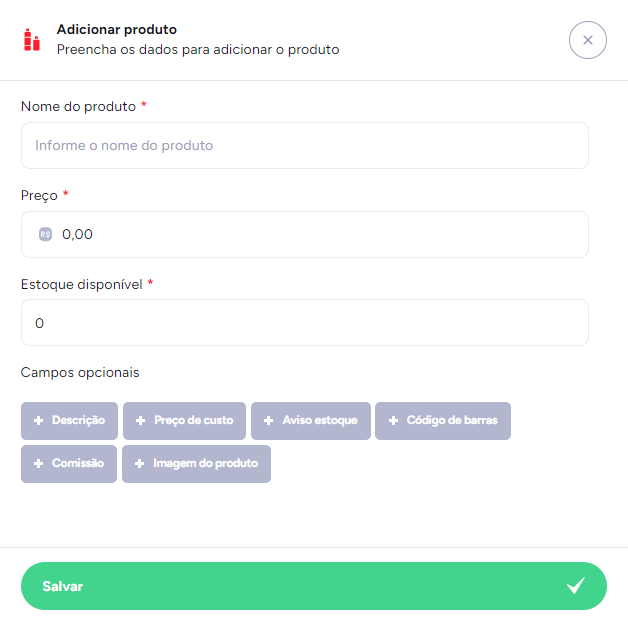Click the red product bottles icon
The image size is (628, 617).
[x=32, y=40]
